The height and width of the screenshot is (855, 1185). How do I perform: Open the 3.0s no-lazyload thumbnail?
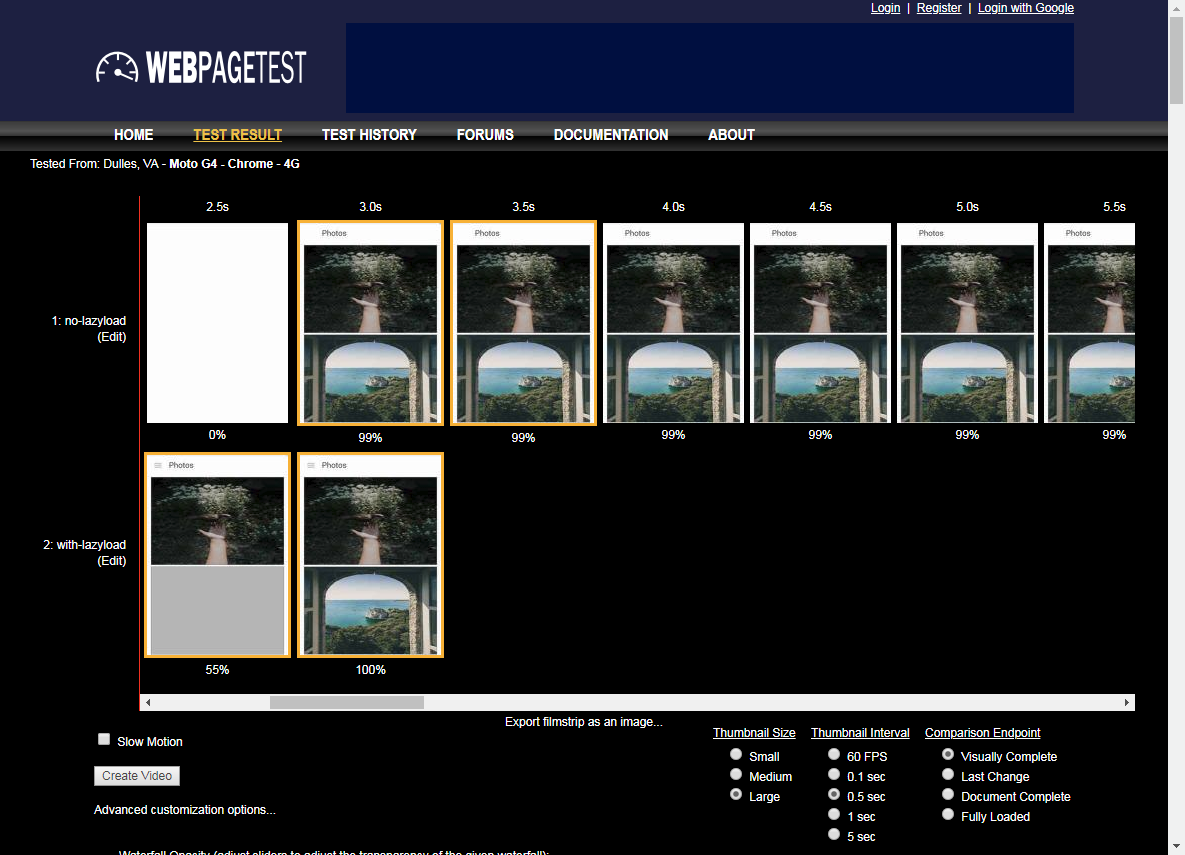click(370, 323)
